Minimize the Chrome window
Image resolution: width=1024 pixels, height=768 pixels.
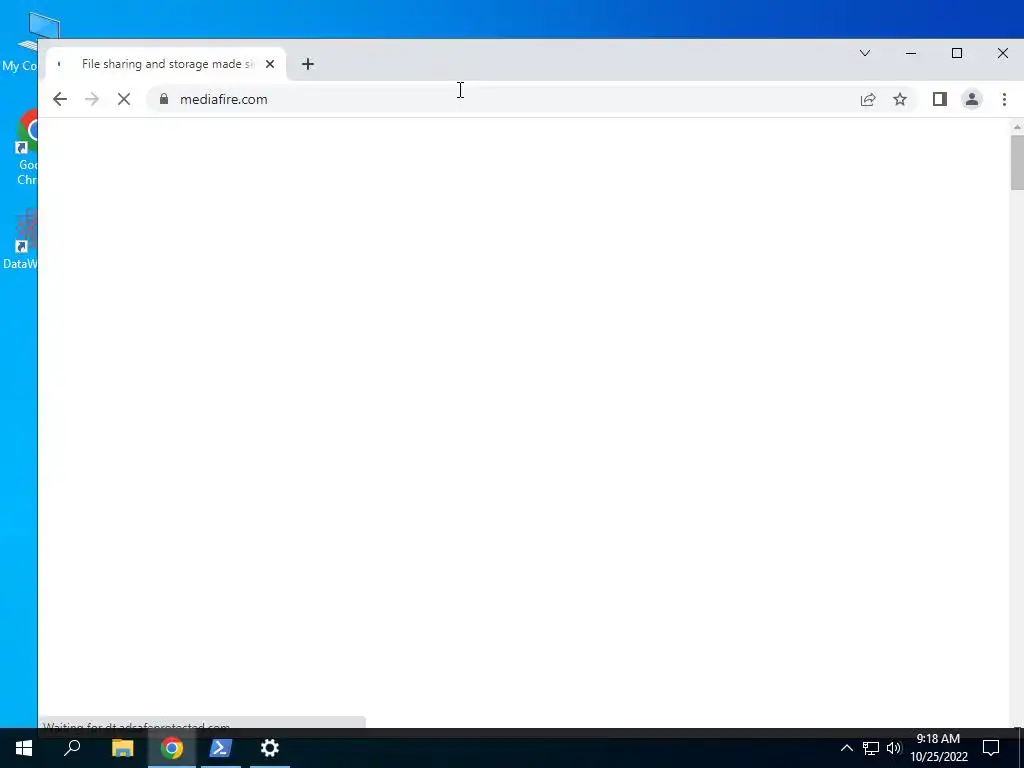(911, 54)
